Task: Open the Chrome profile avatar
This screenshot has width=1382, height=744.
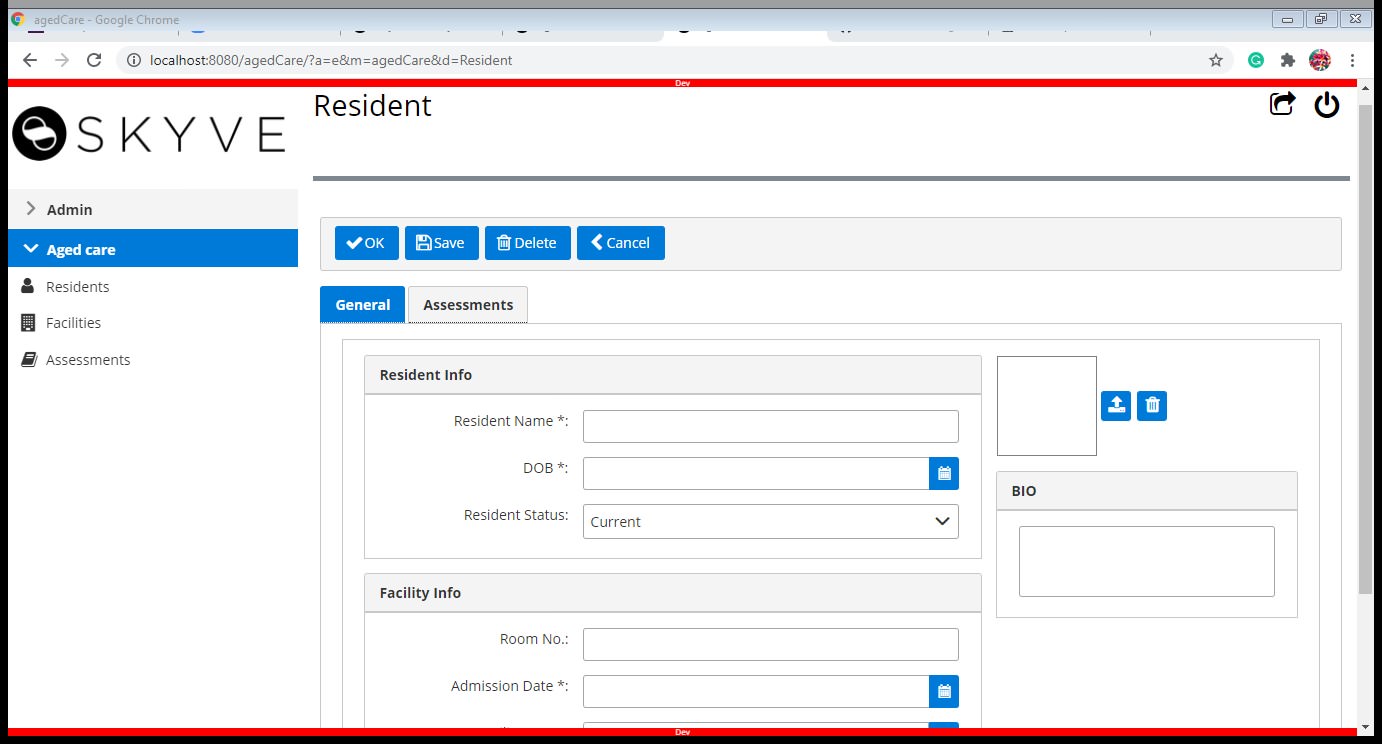Action: pyautogui.click(x=1320, y=60)
